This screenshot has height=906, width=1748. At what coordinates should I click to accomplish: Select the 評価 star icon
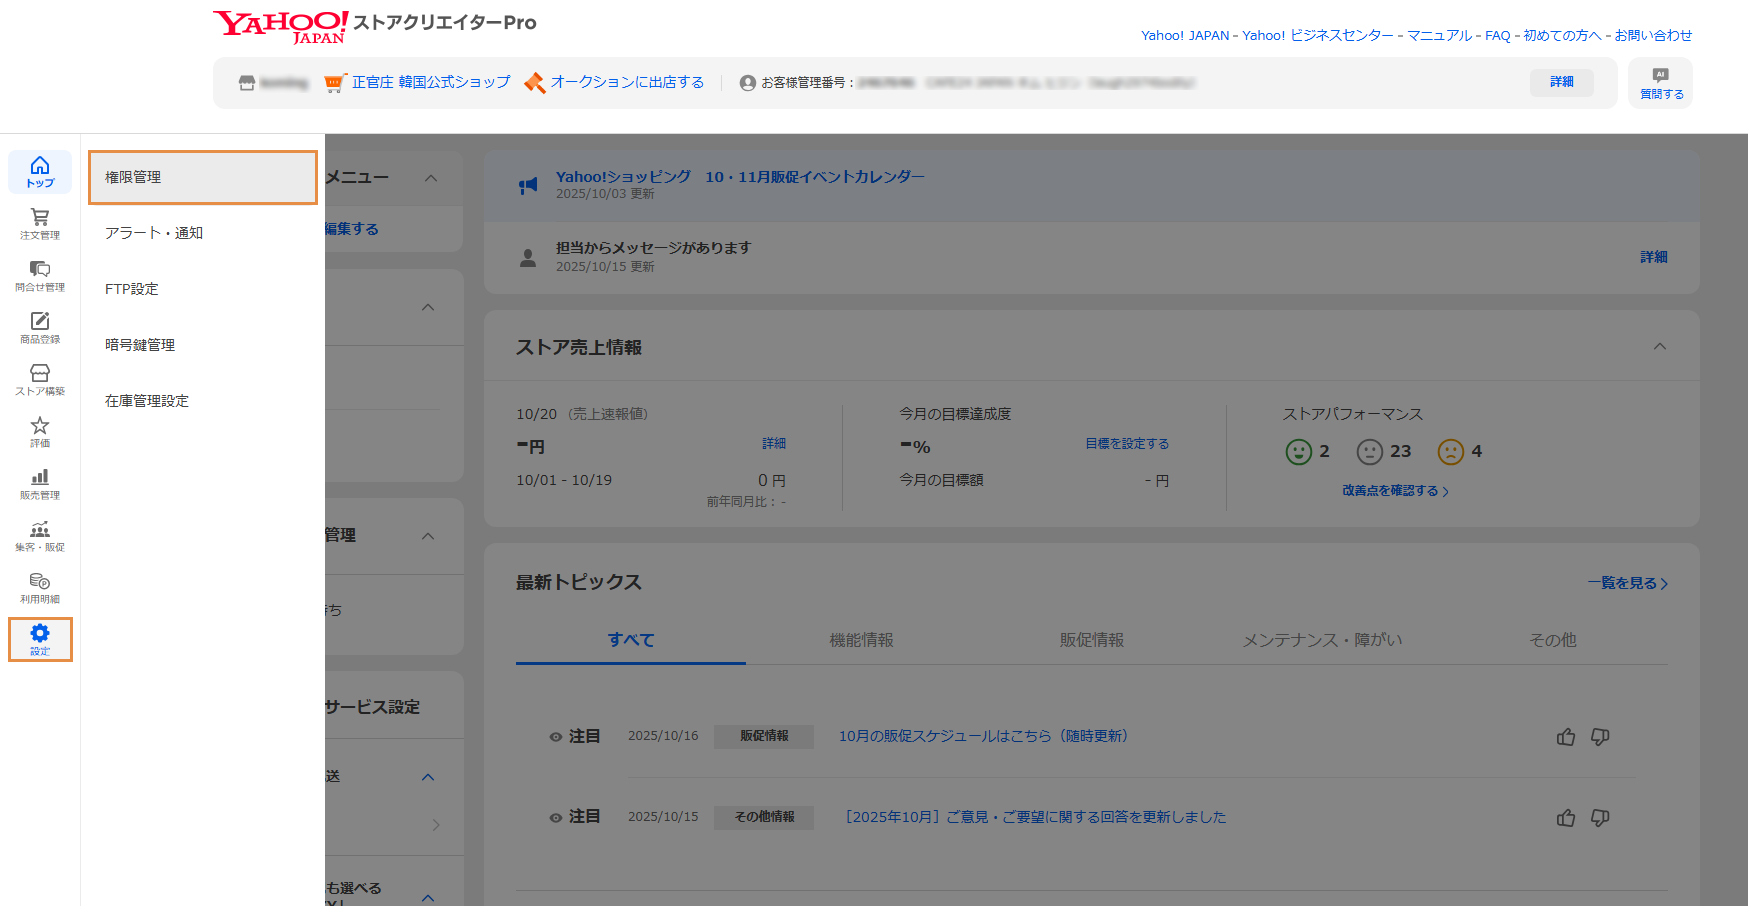(40, 431)
